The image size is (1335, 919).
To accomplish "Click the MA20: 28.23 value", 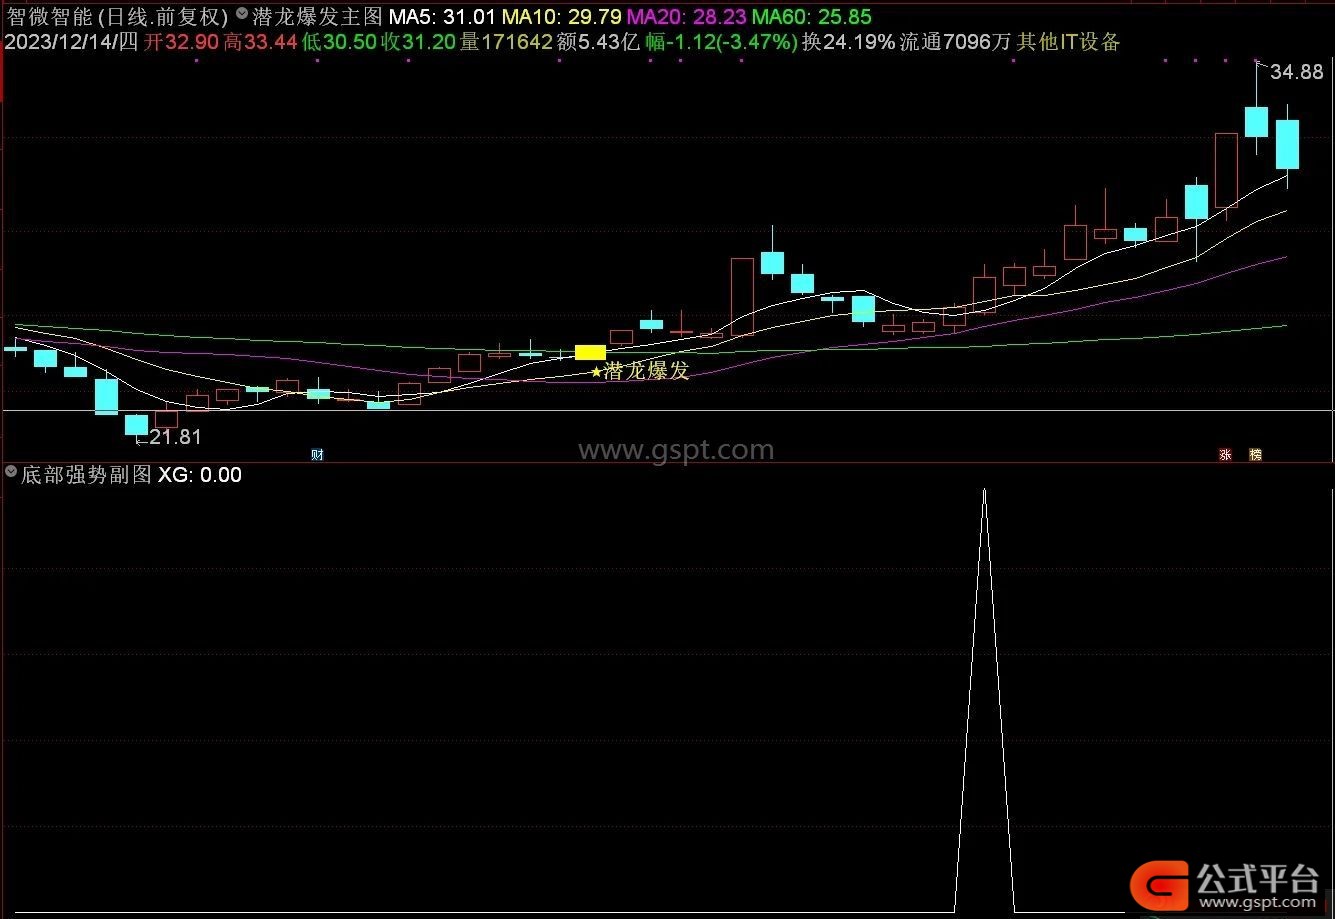I will coord(686,17).
